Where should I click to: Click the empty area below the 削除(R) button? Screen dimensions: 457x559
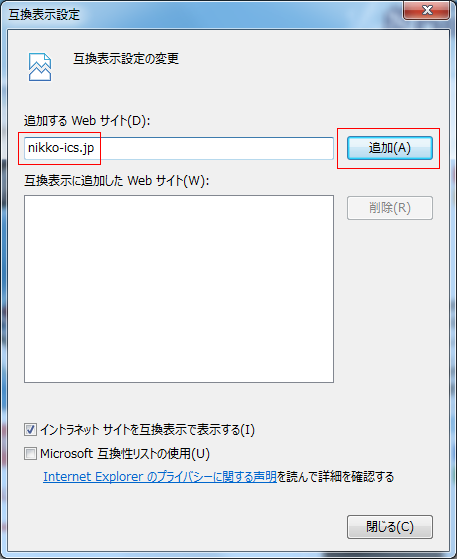pos(390,303)
